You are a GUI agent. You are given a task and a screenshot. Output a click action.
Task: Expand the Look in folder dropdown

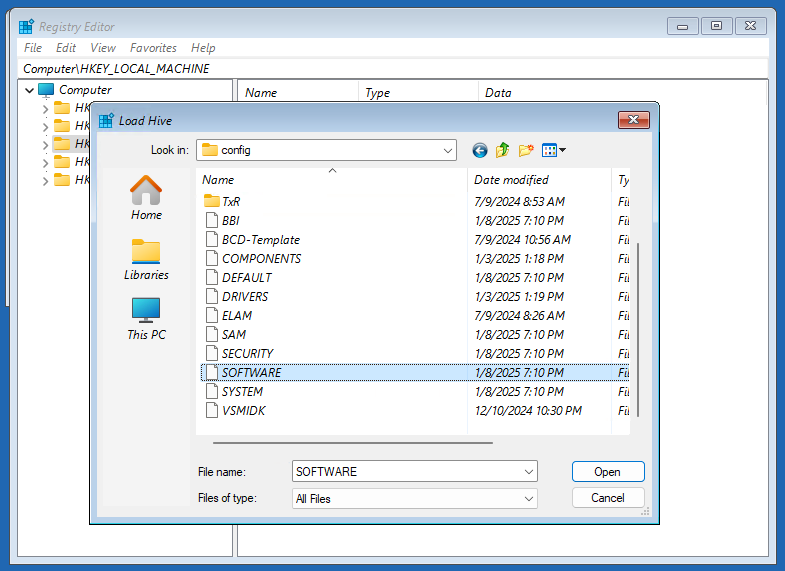448,150
